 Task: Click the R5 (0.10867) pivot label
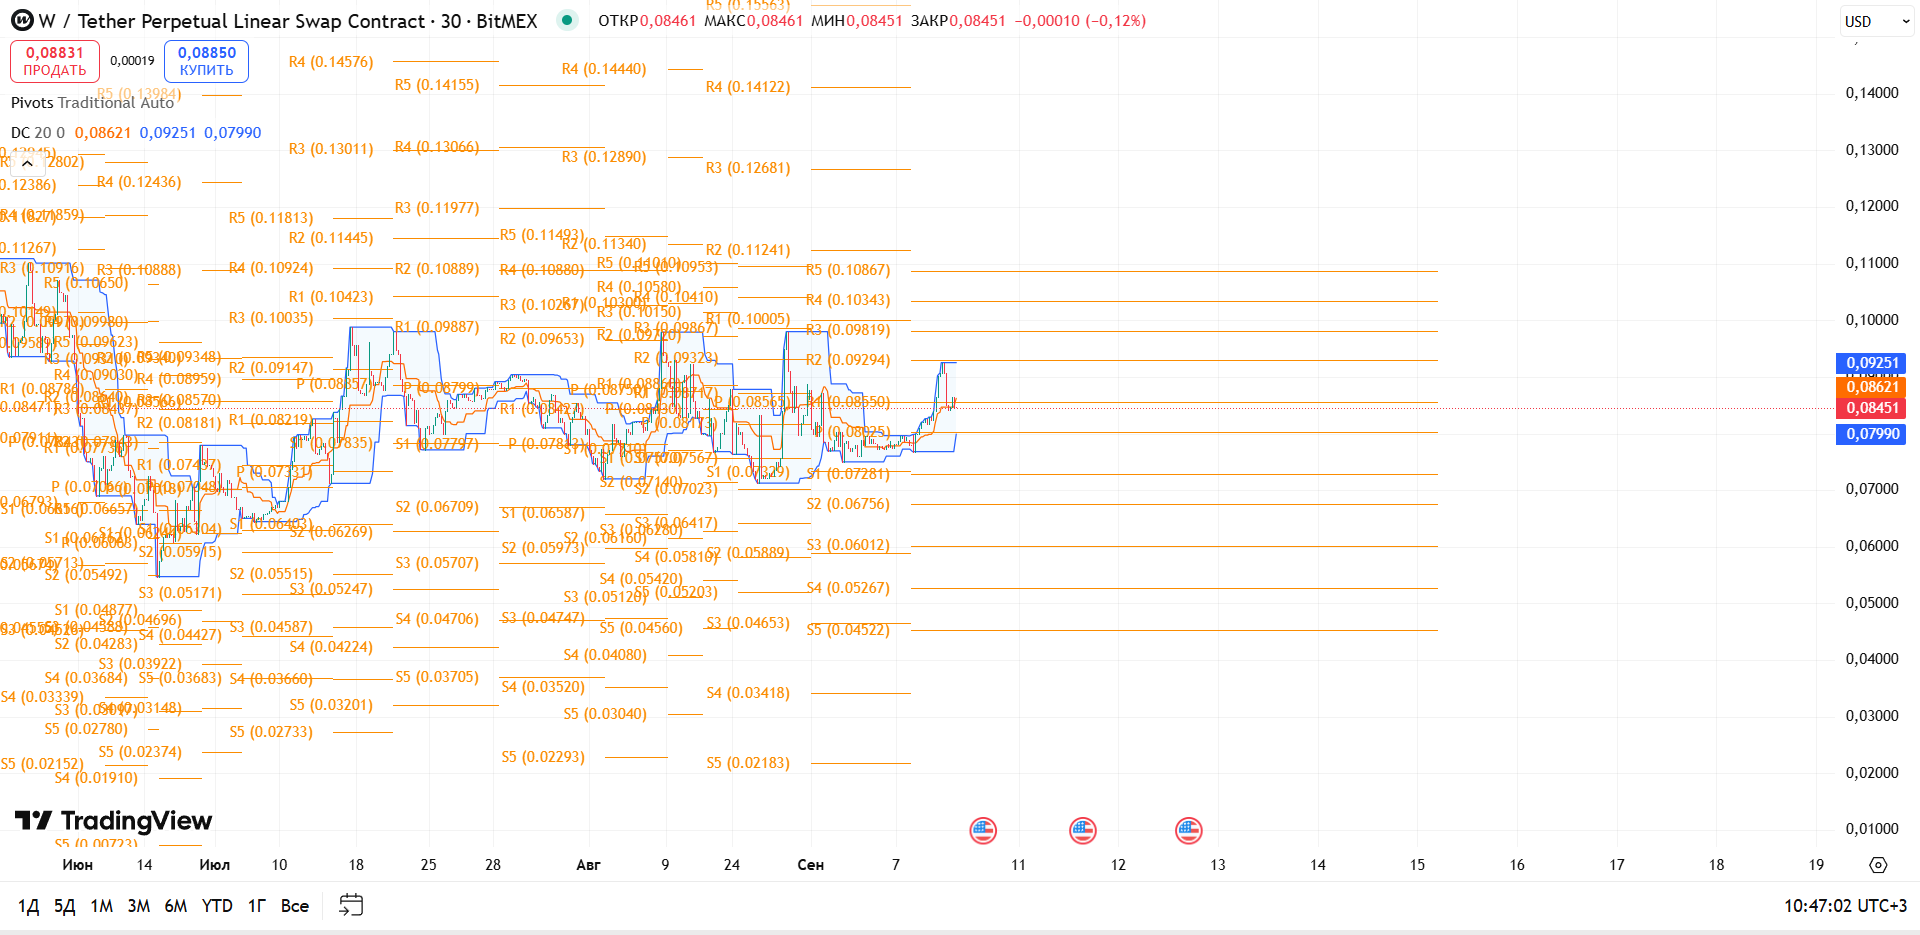(848, 270)
